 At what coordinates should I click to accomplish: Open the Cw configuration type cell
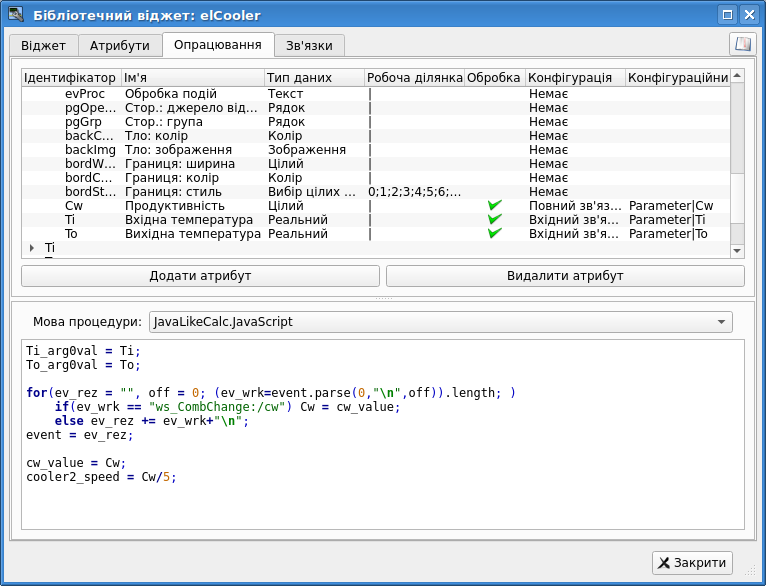pos(575,205)
